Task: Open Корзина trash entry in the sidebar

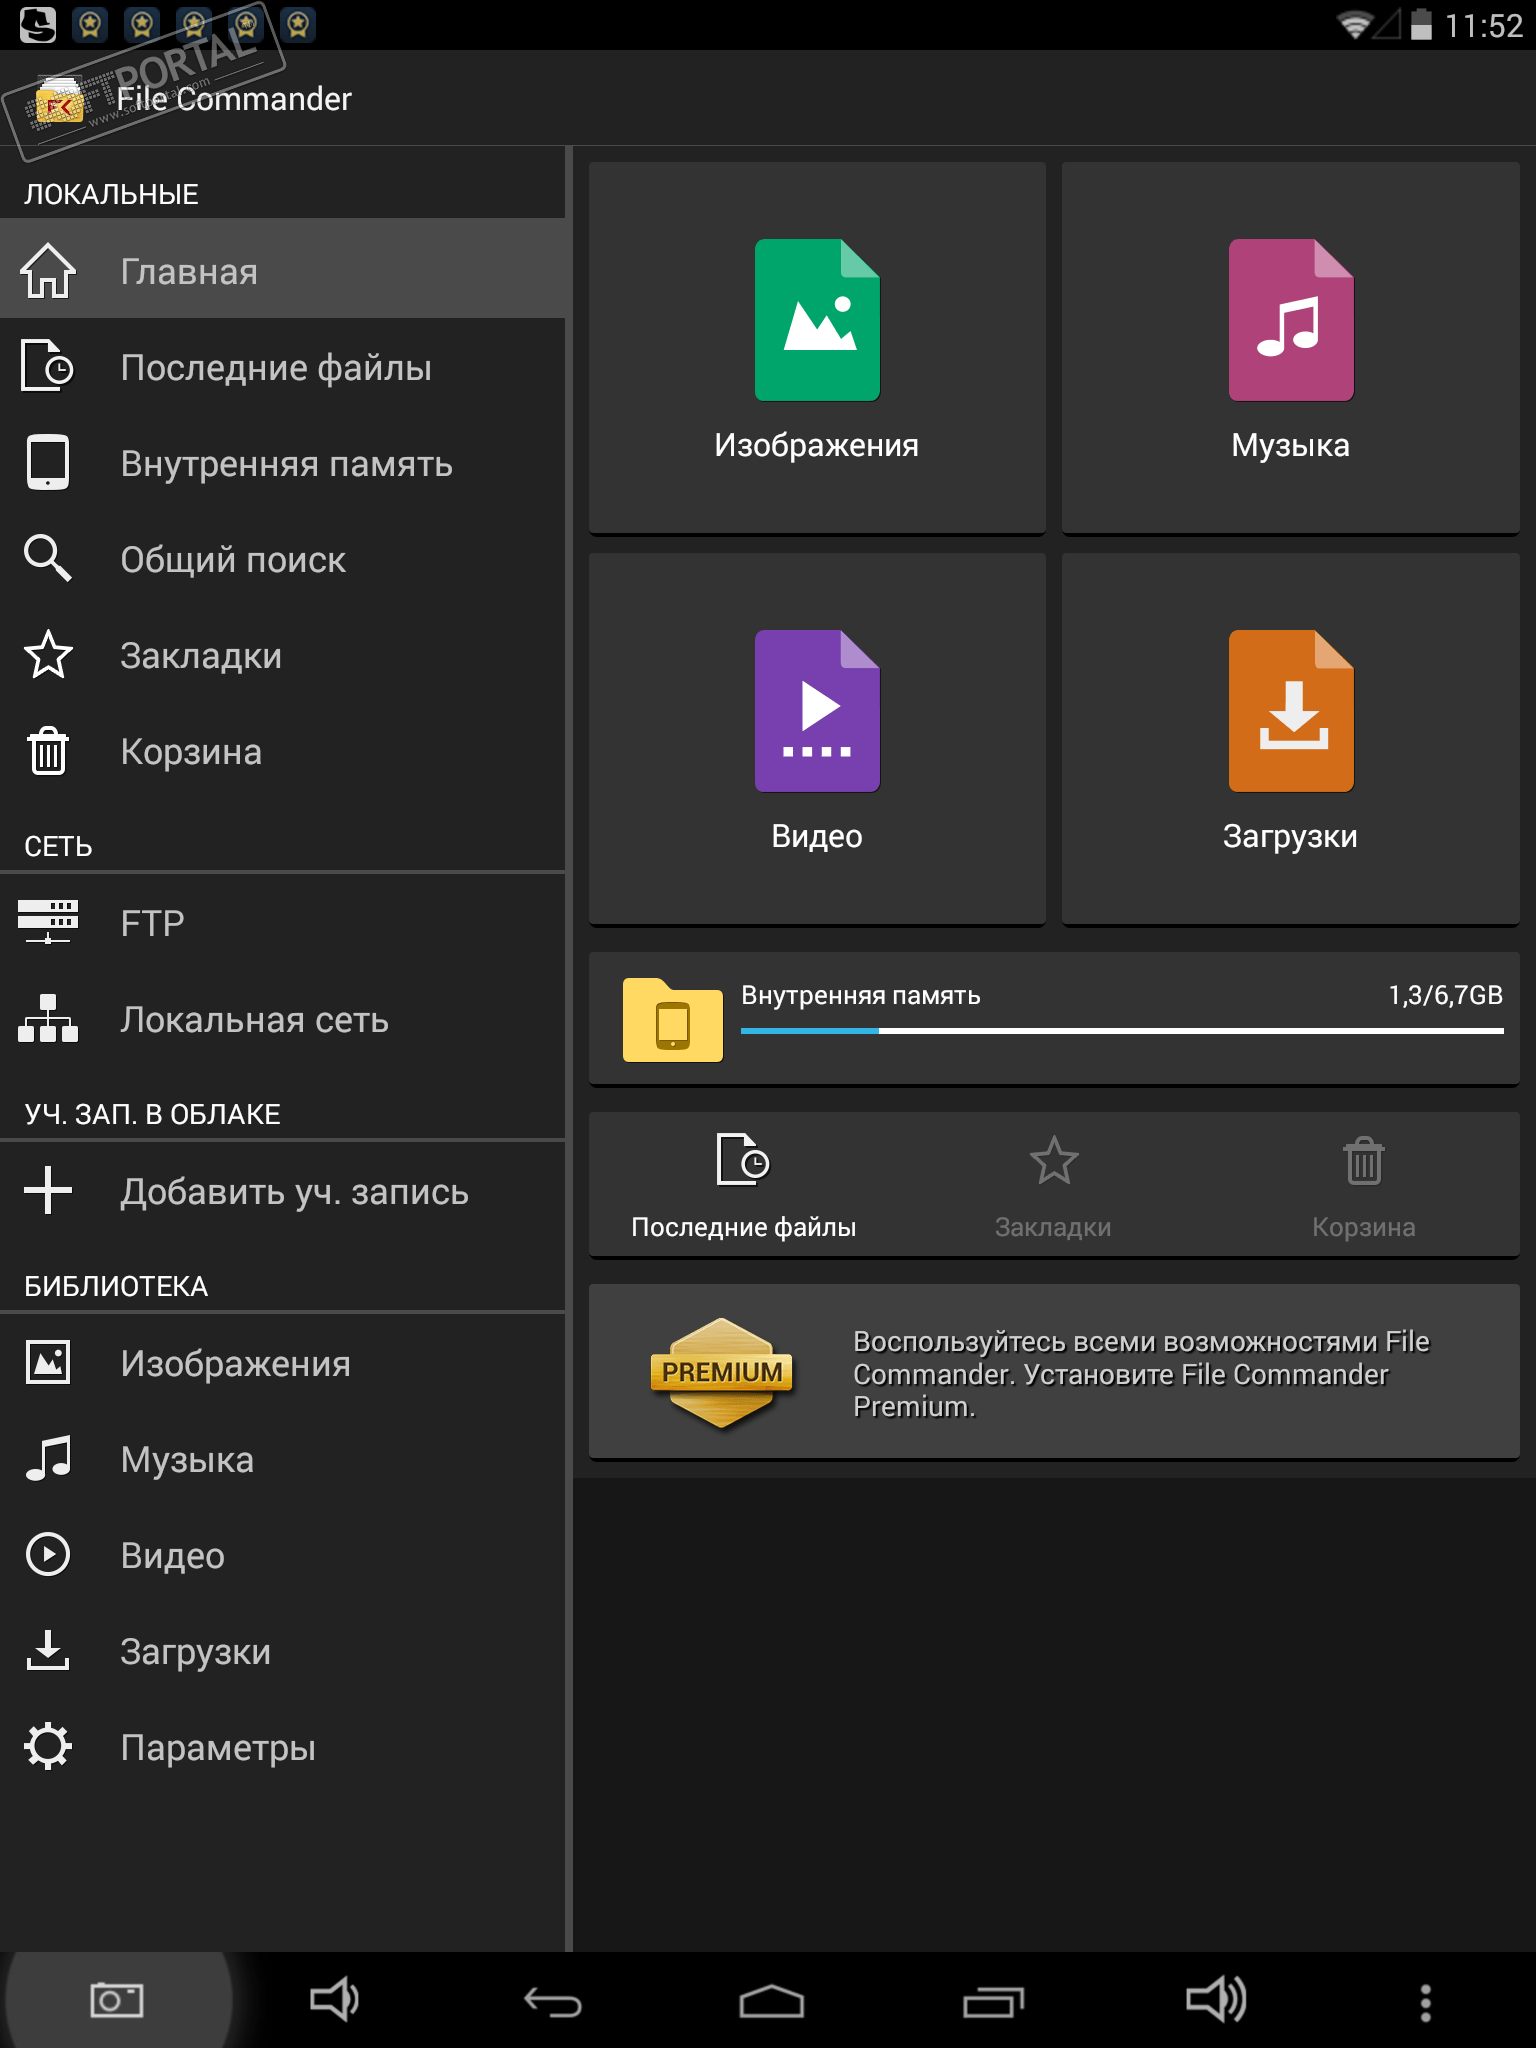Action: click(283, 751)
